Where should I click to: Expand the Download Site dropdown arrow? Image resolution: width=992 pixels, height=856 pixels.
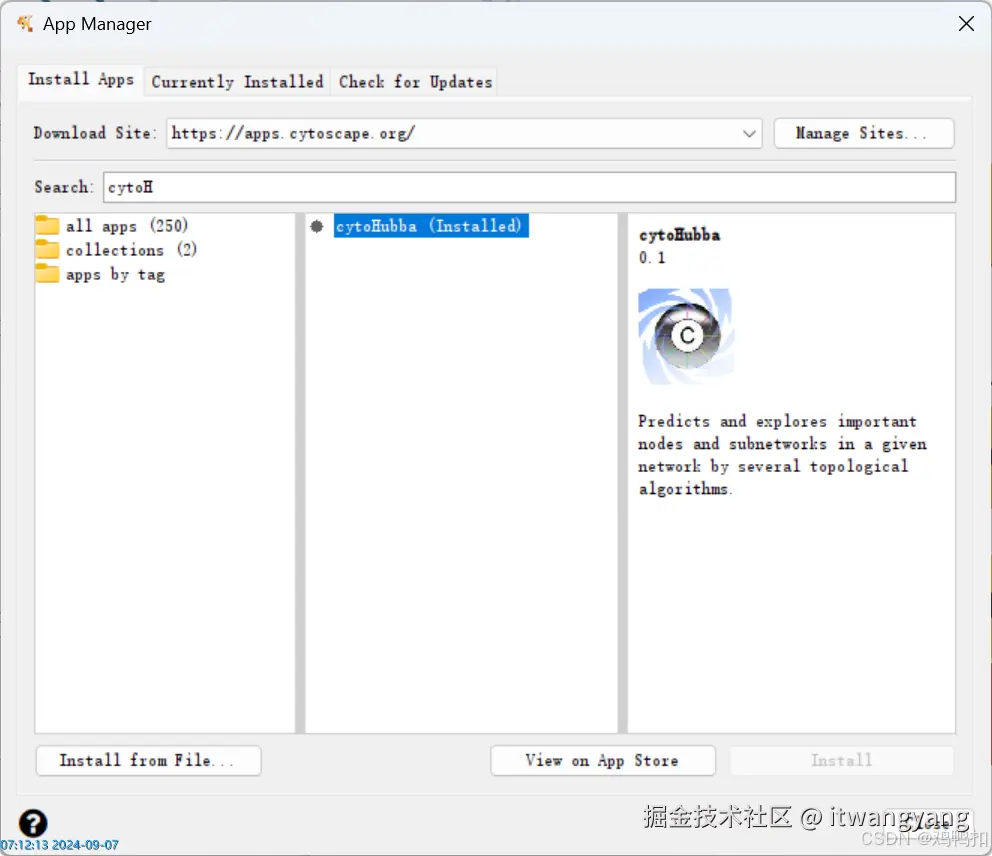coord(749,133)
